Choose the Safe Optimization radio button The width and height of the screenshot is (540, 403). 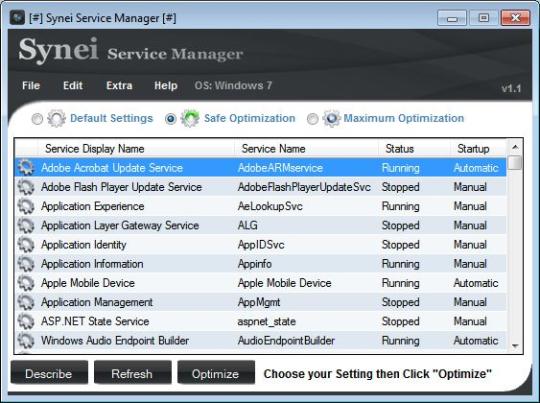[x=171, y=119]
